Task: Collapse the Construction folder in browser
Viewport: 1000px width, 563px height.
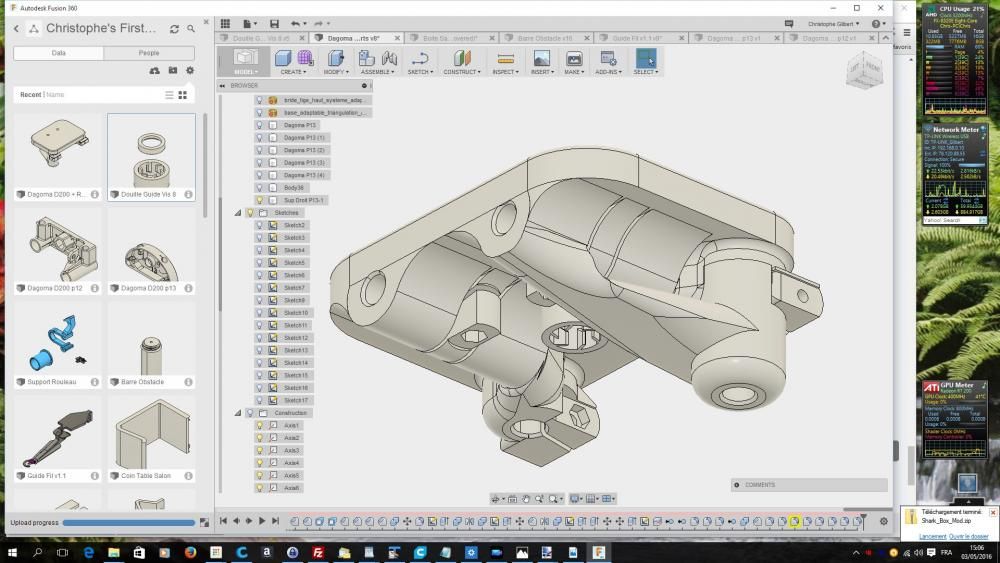Action: tap(238, 413)
